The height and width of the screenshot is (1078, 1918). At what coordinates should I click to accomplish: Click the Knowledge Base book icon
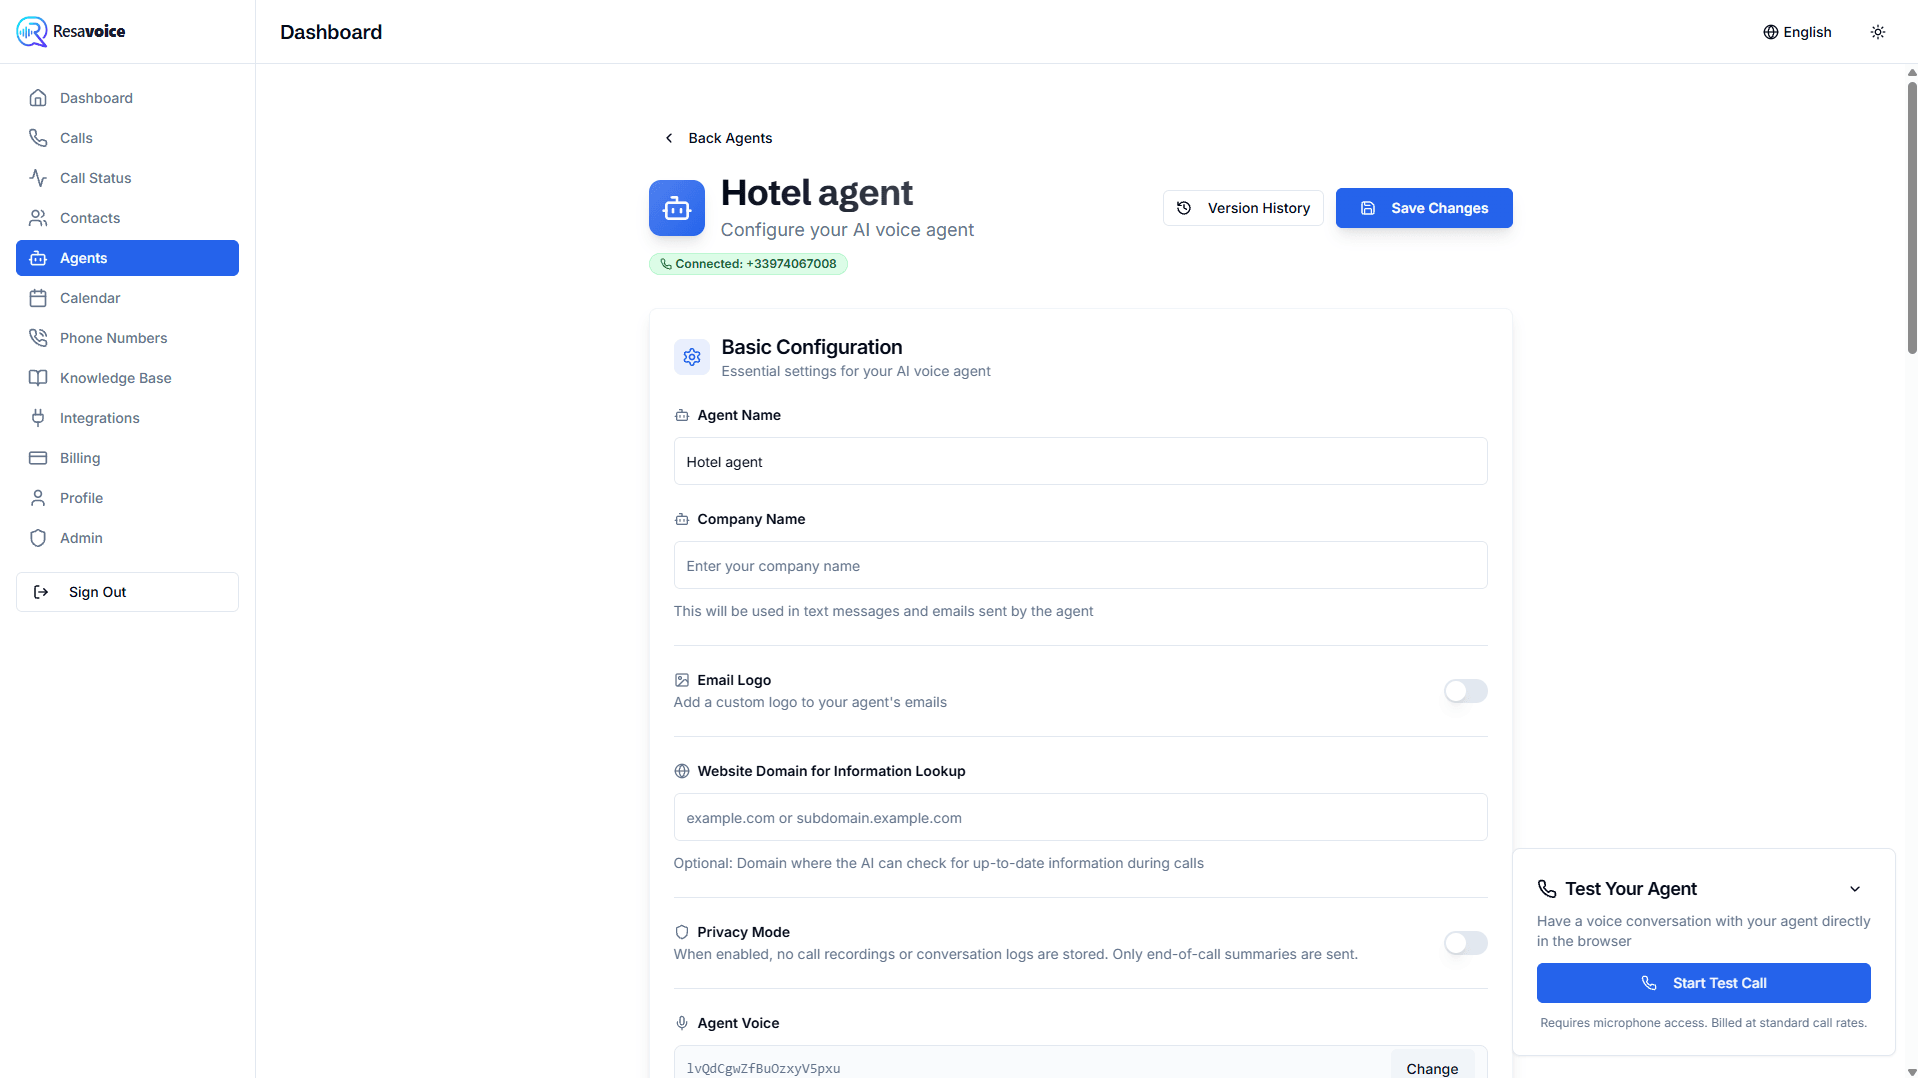pos(38,378)
